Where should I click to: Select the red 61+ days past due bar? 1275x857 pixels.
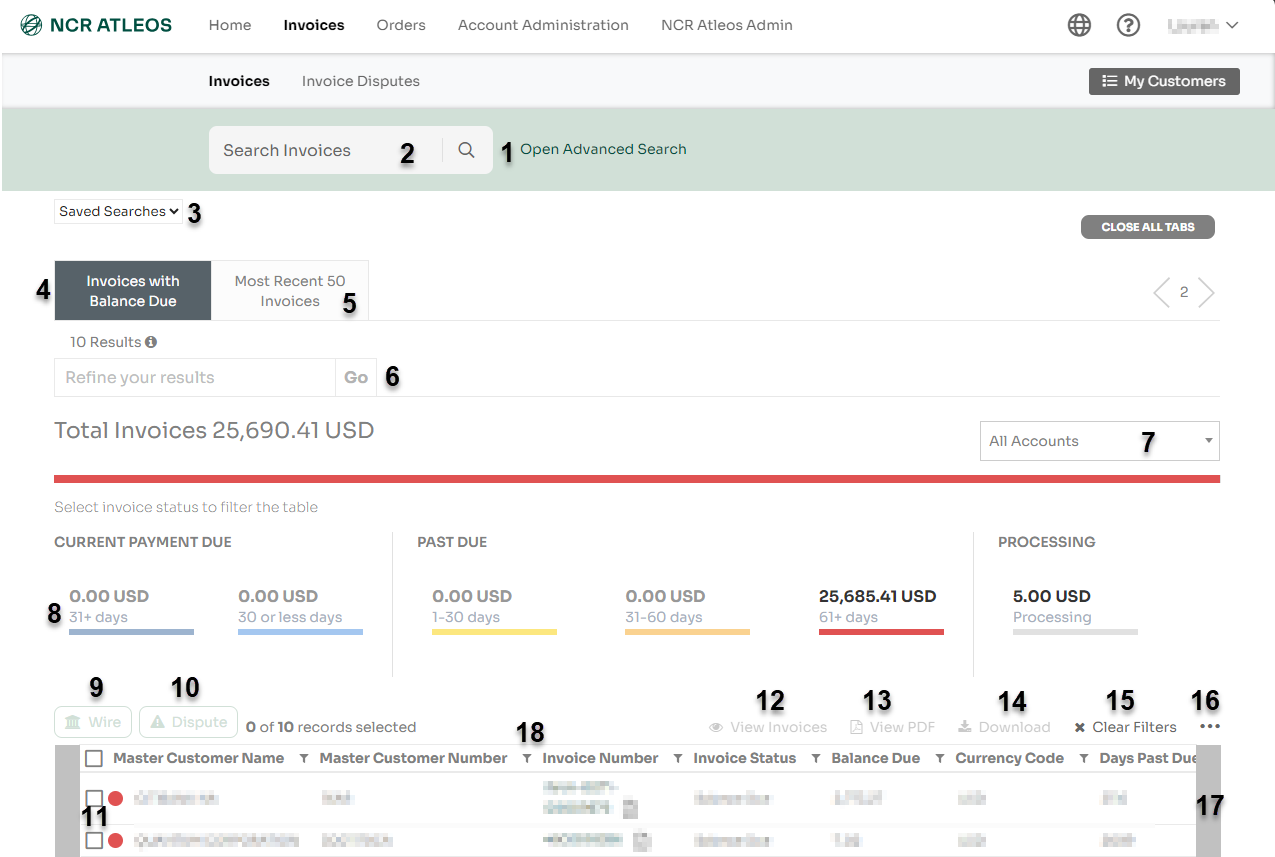(x=881, y=604)
